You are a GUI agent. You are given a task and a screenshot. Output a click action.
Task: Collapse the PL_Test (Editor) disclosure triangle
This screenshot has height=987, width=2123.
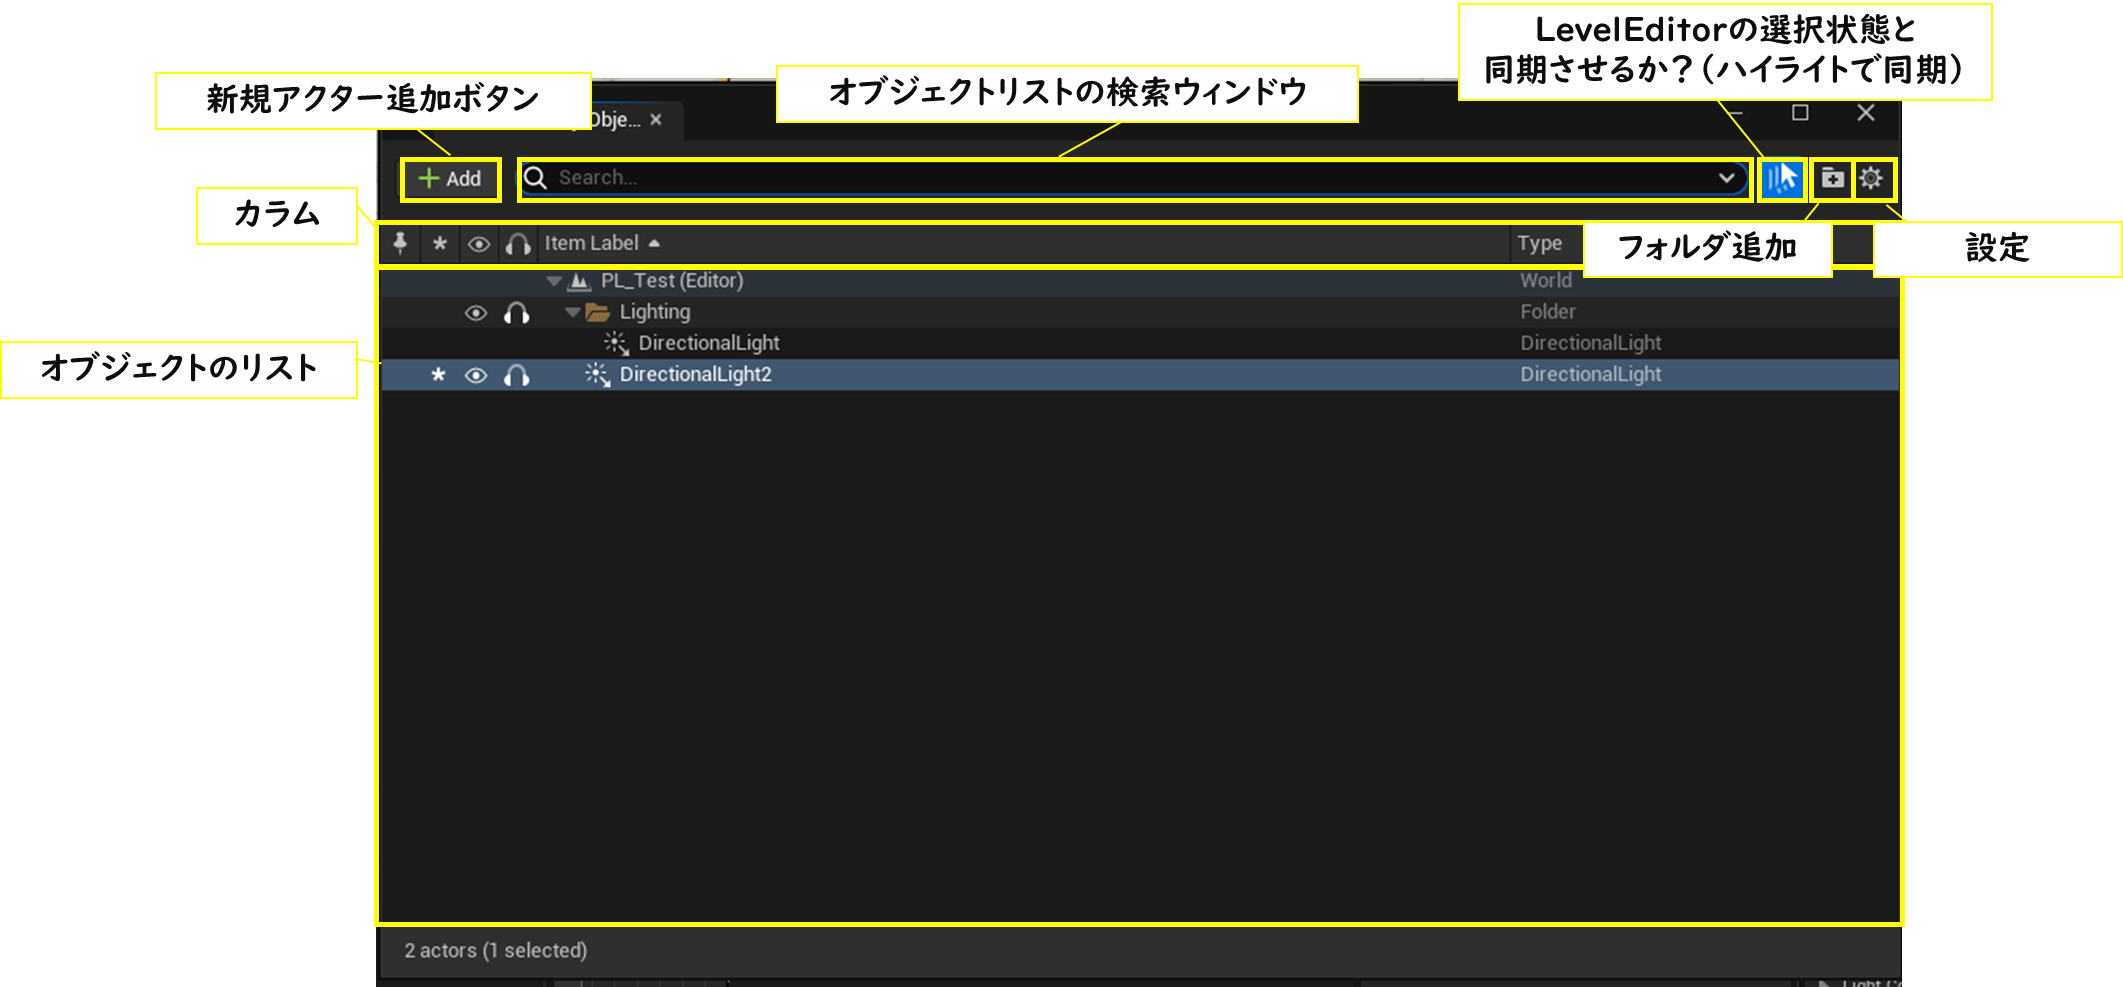point(554,281)
